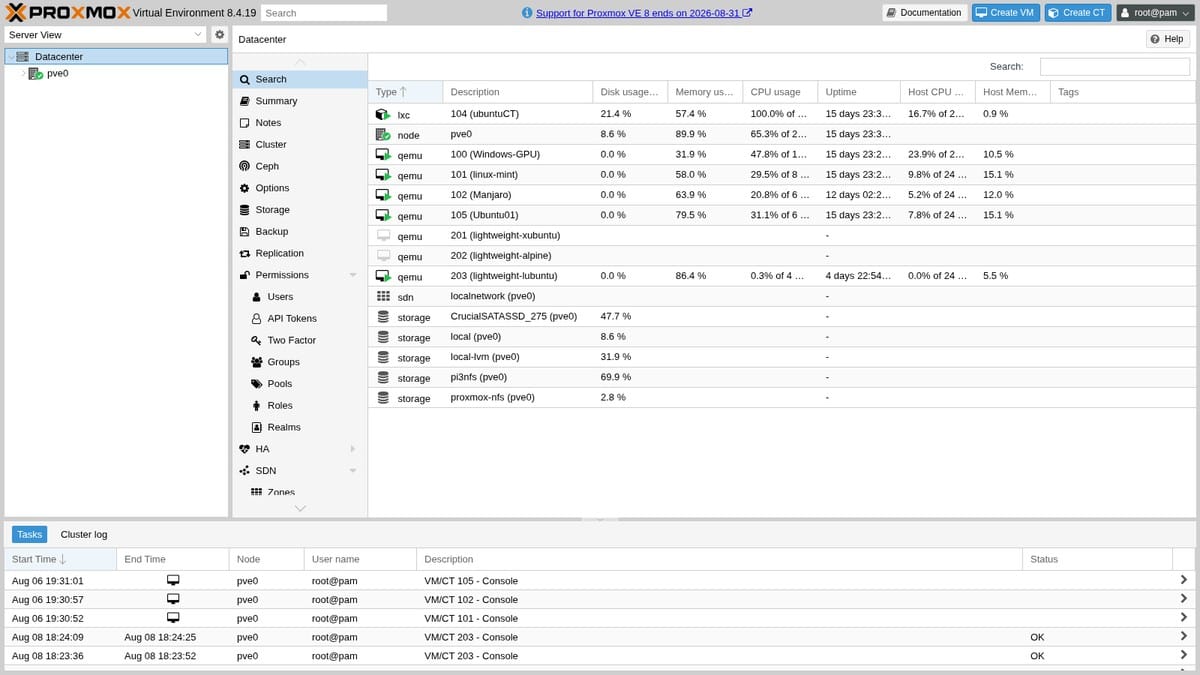Screen dimensions: 1200x675
Task: Open the root@pam user menu
Action: [1155, 13]
